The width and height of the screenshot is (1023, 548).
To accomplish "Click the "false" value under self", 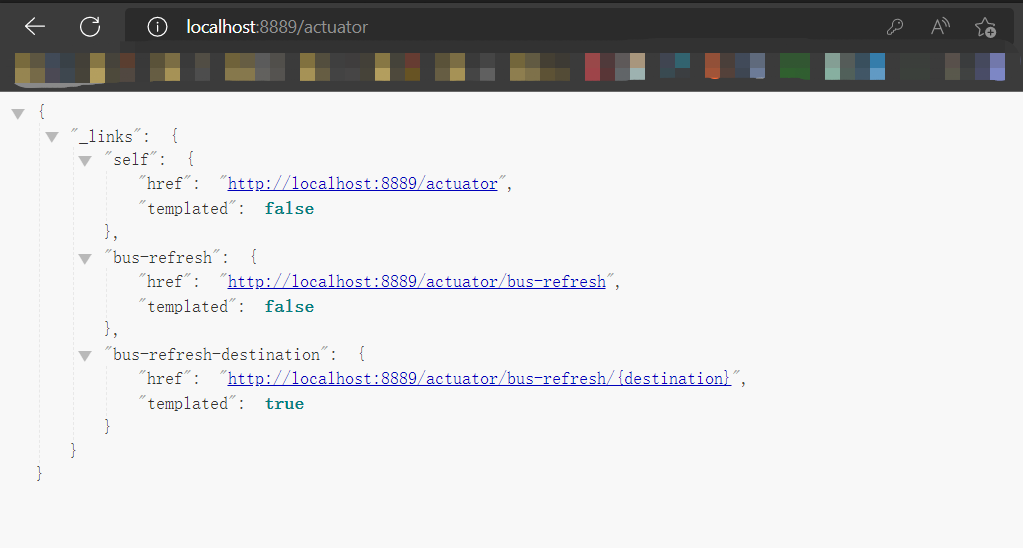I will click(x=289, y=209).
